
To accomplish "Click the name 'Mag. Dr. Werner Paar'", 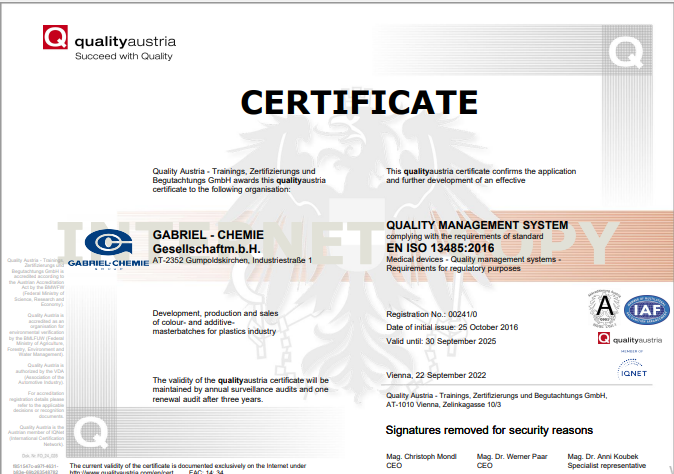I will tap(512, 456).
